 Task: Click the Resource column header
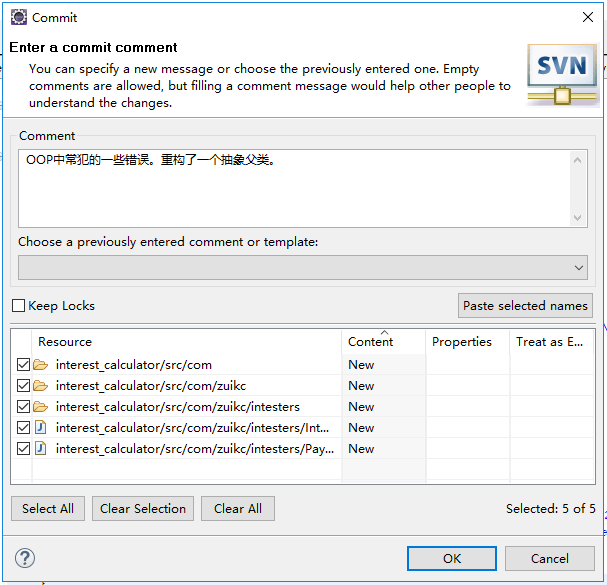pyautogui.click(x=65, y=342)
